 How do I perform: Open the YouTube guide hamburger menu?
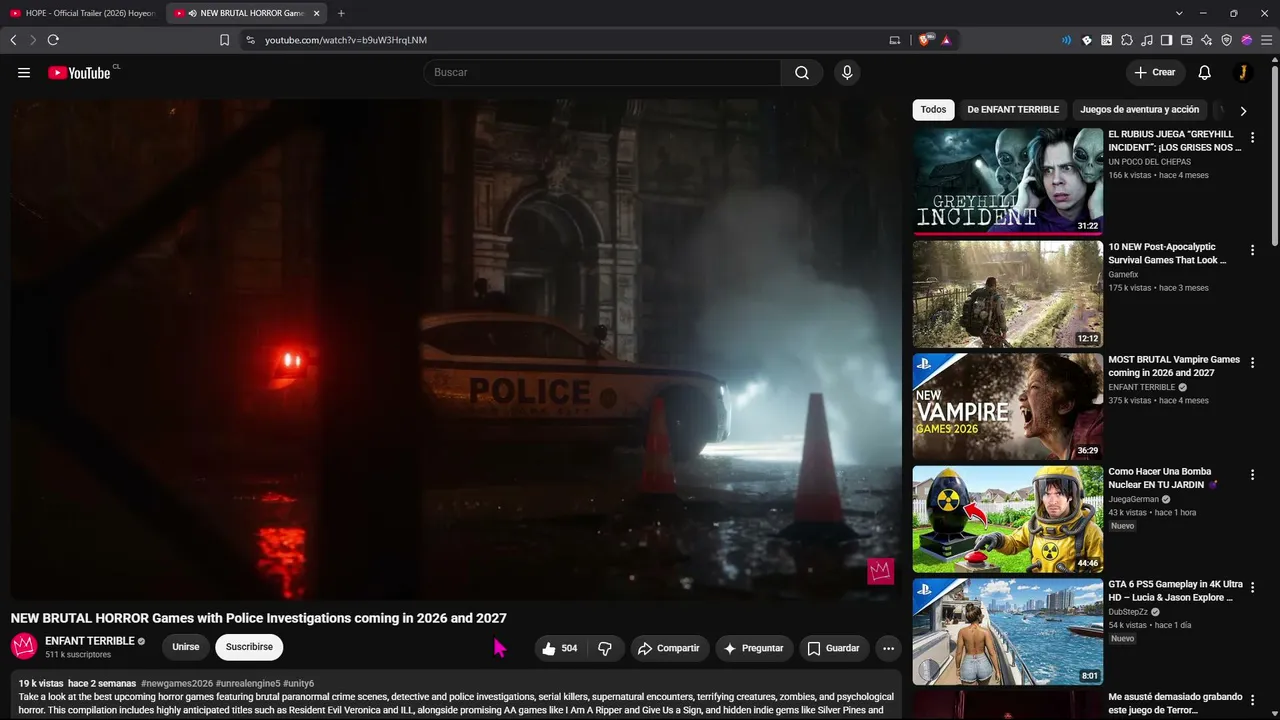tap(24, 73)
